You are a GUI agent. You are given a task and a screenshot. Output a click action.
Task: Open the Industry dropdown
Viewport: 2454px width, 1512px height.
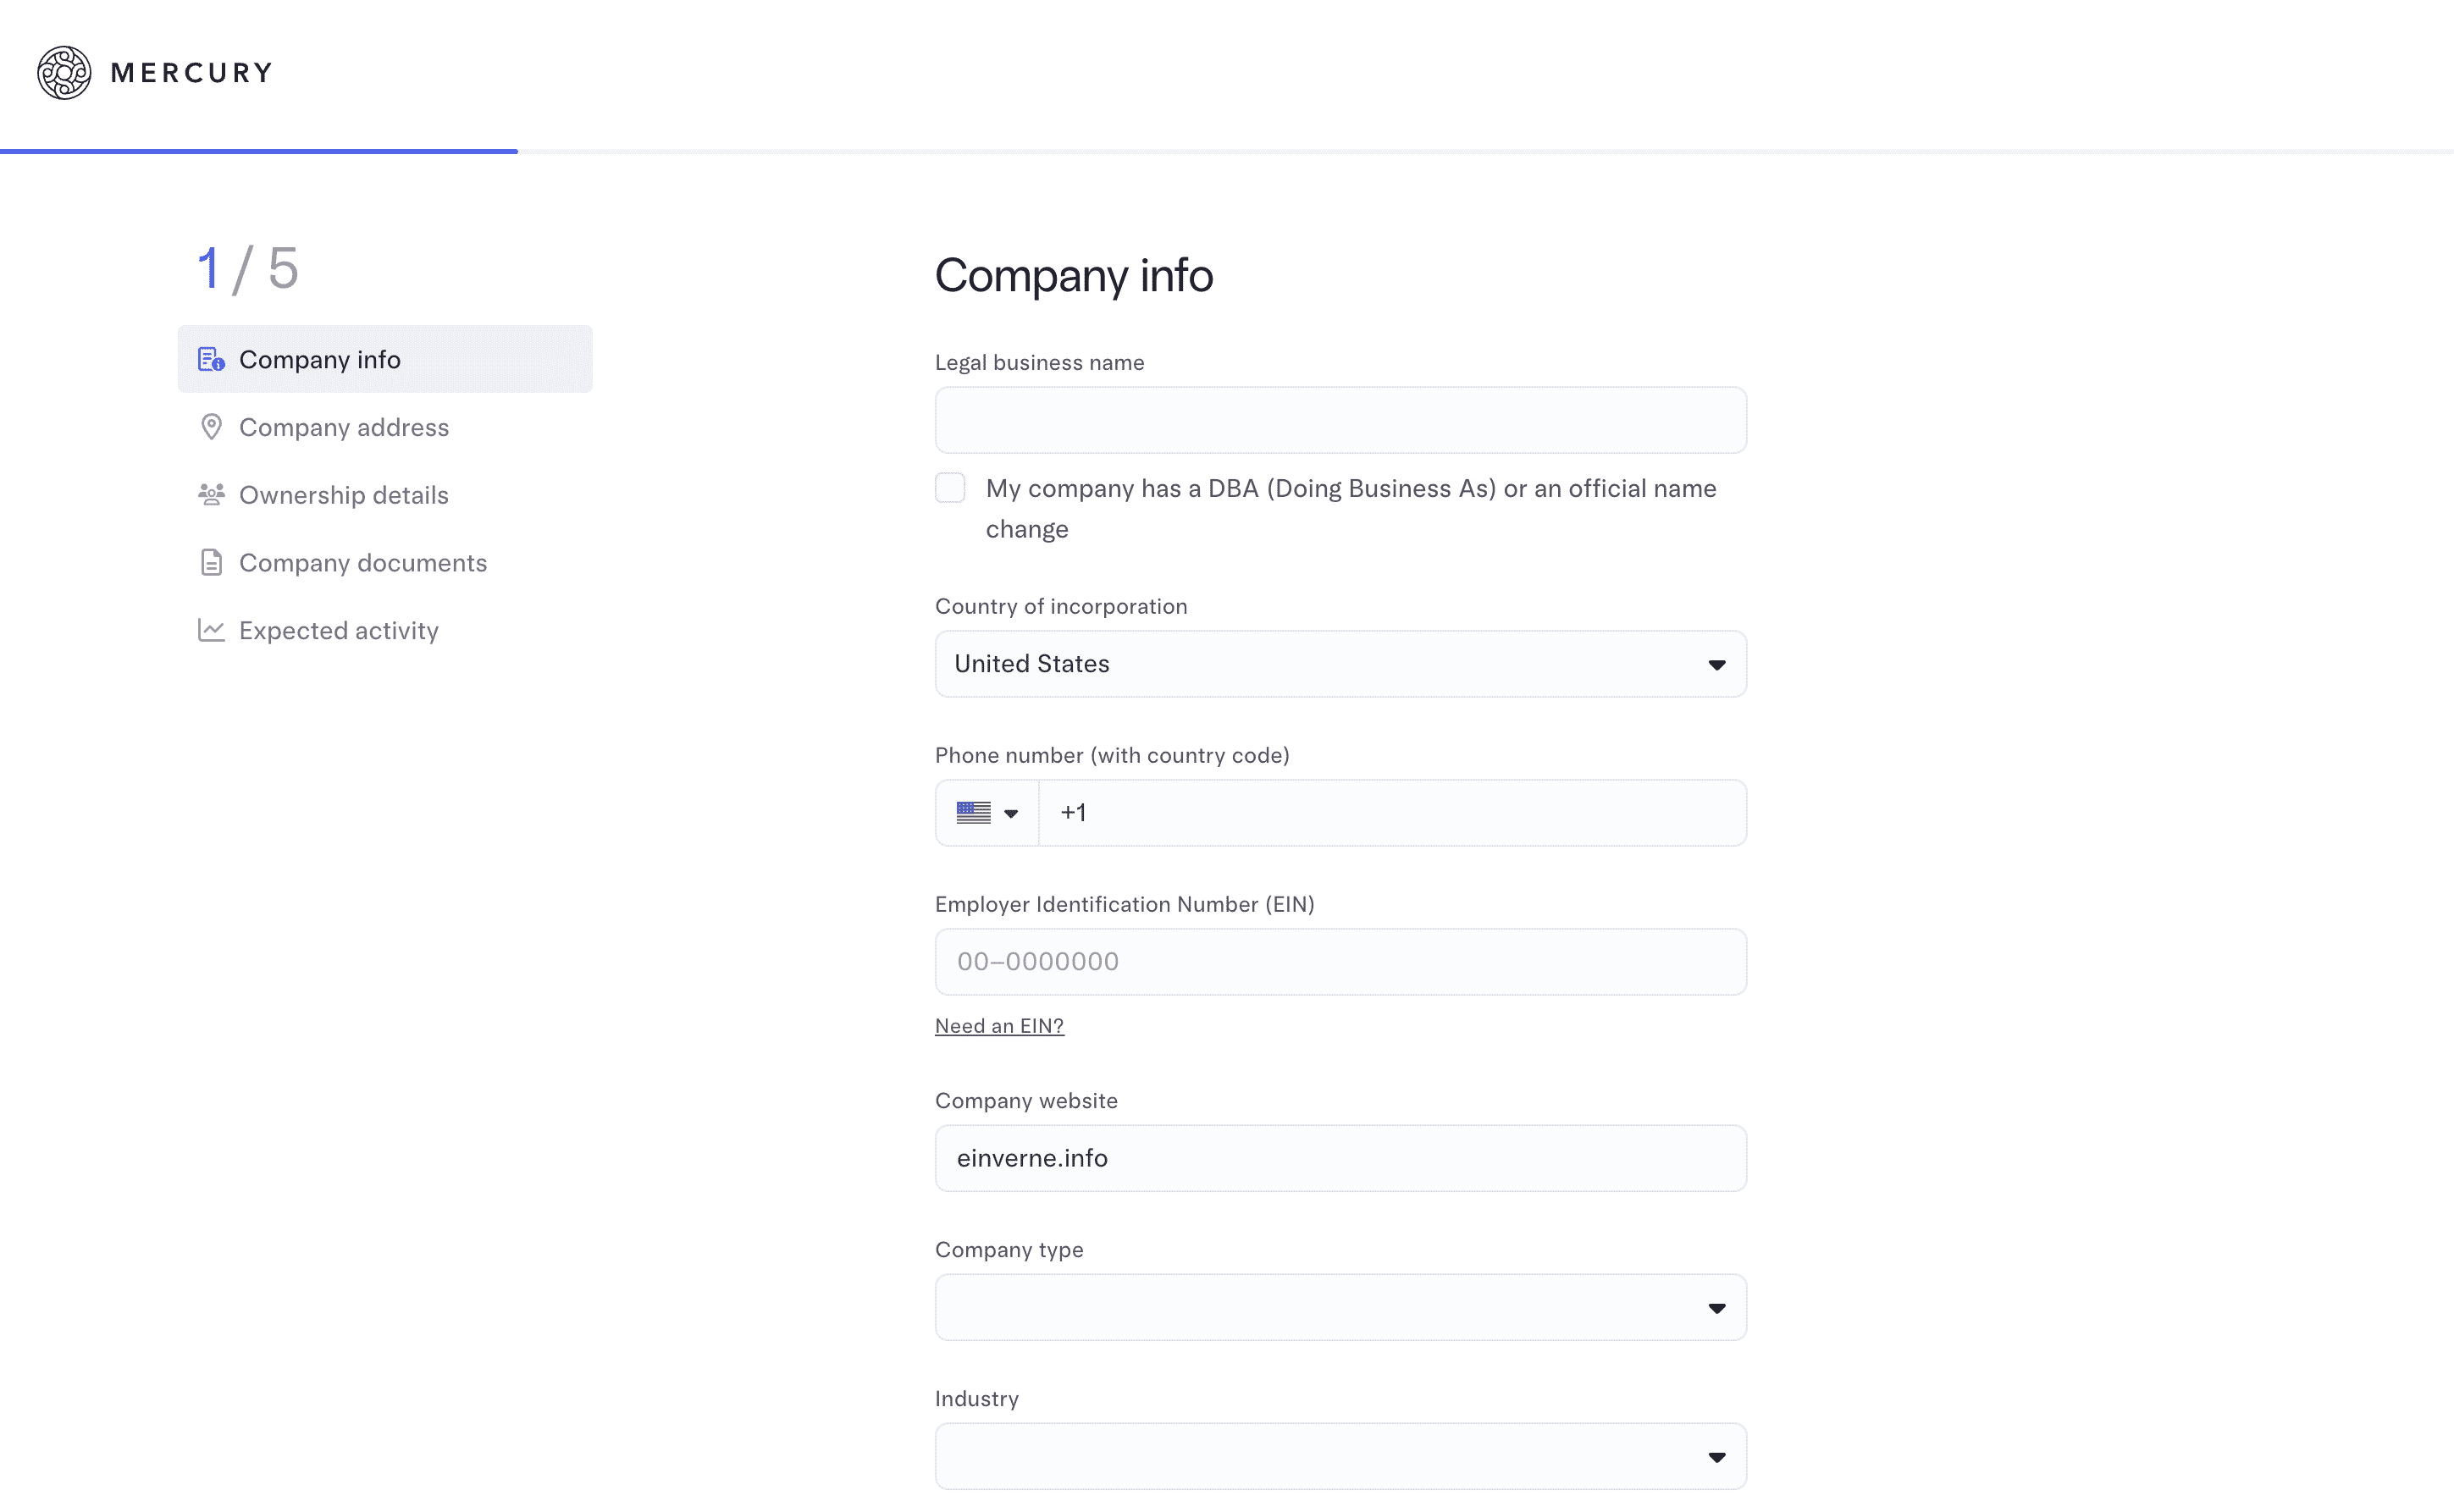pyautogui.click(x=1340, y=1456)
